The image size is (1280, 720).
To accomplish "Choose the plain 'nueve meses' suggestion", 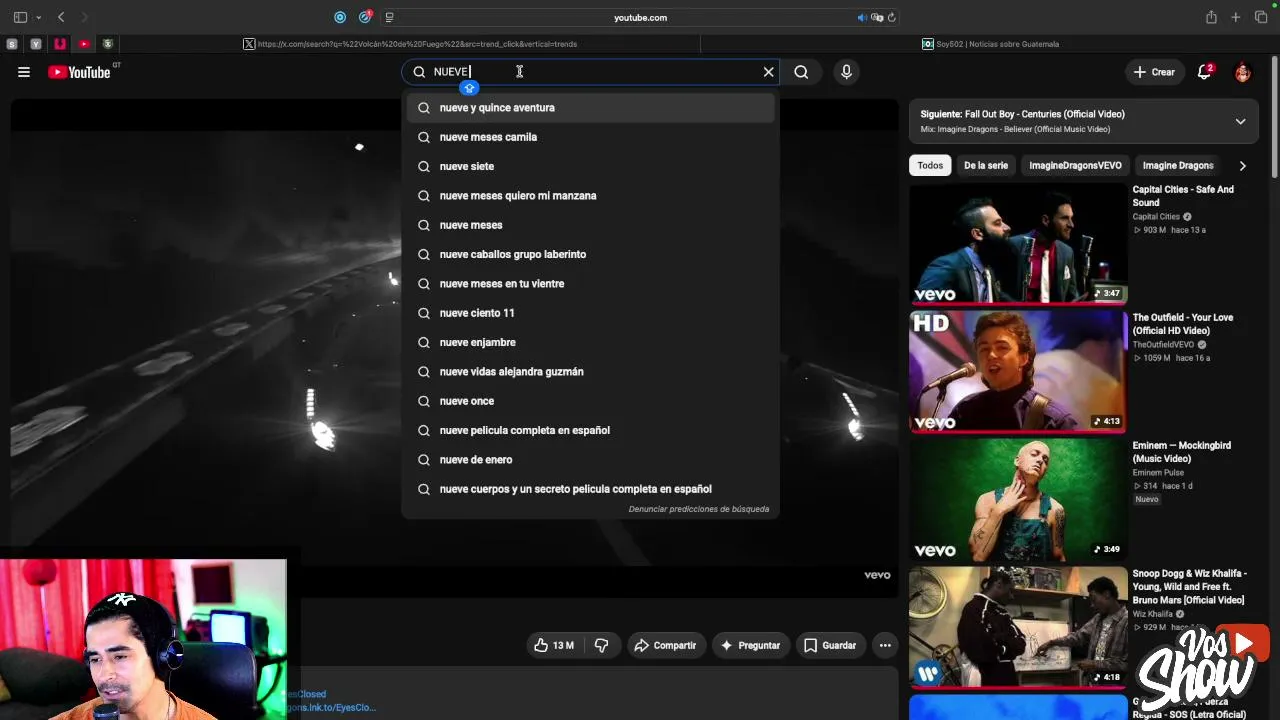I will pyautogui.click(x=590, y=225).
